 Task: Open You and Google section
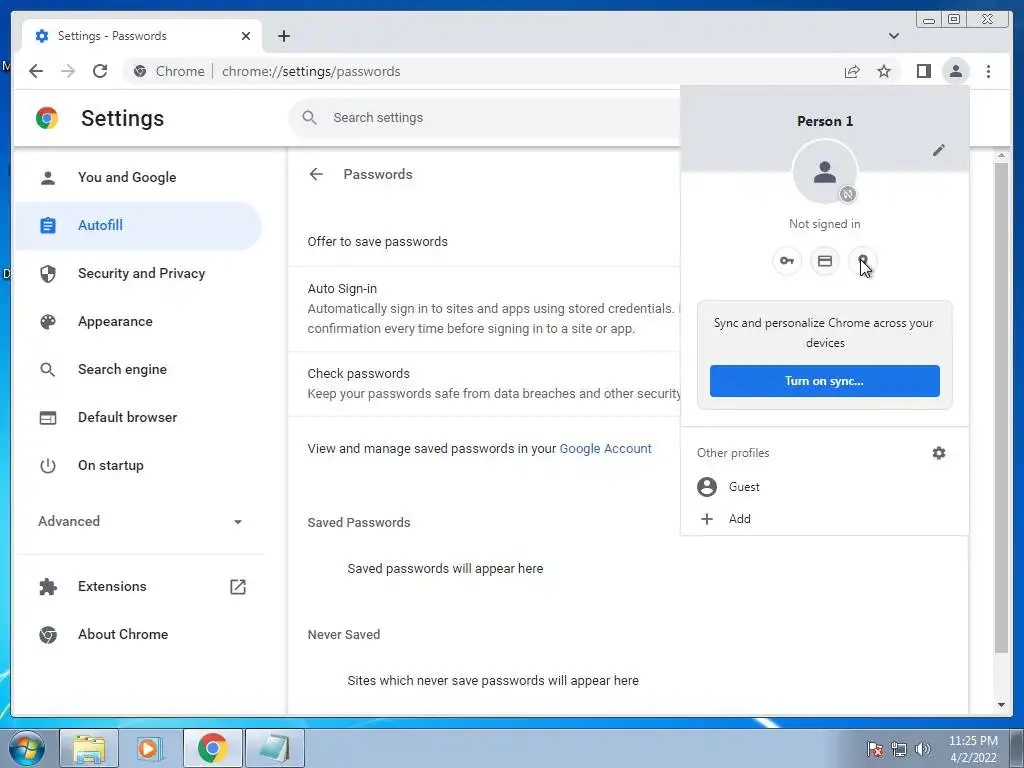click(x=138, y=178)
